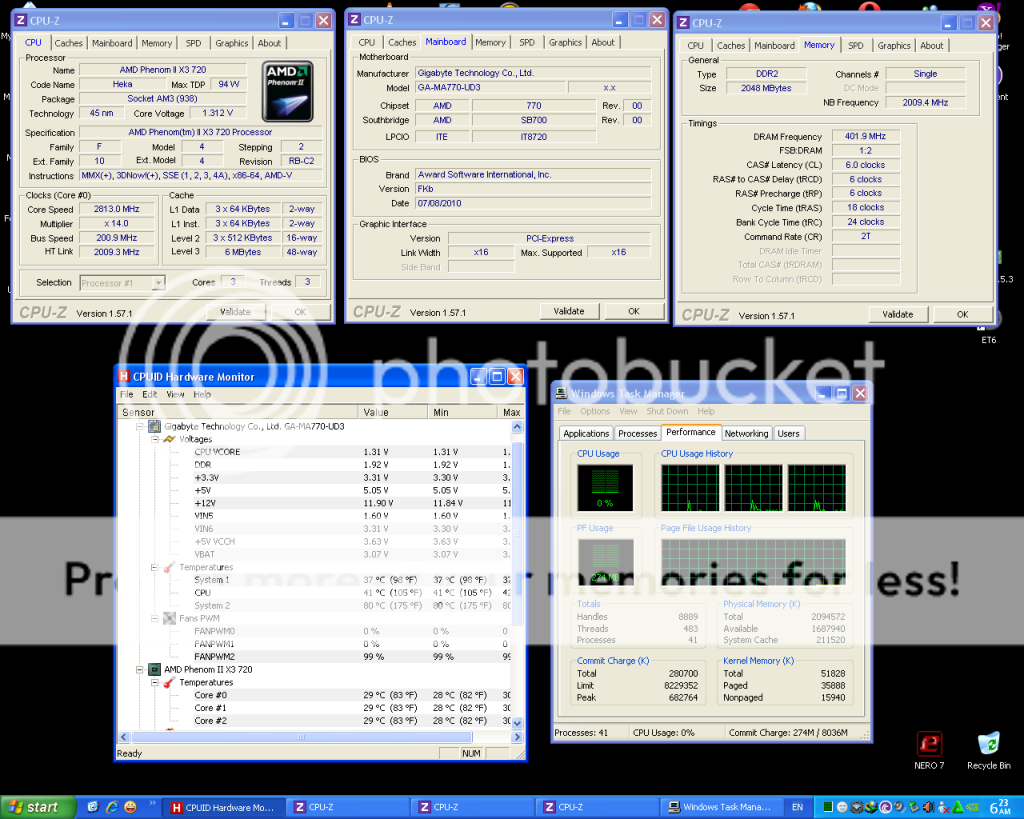Click the HWMonitor vertical scrollbar down arrow
This screenshot has height=819, width=1024.
click(517, 723)
